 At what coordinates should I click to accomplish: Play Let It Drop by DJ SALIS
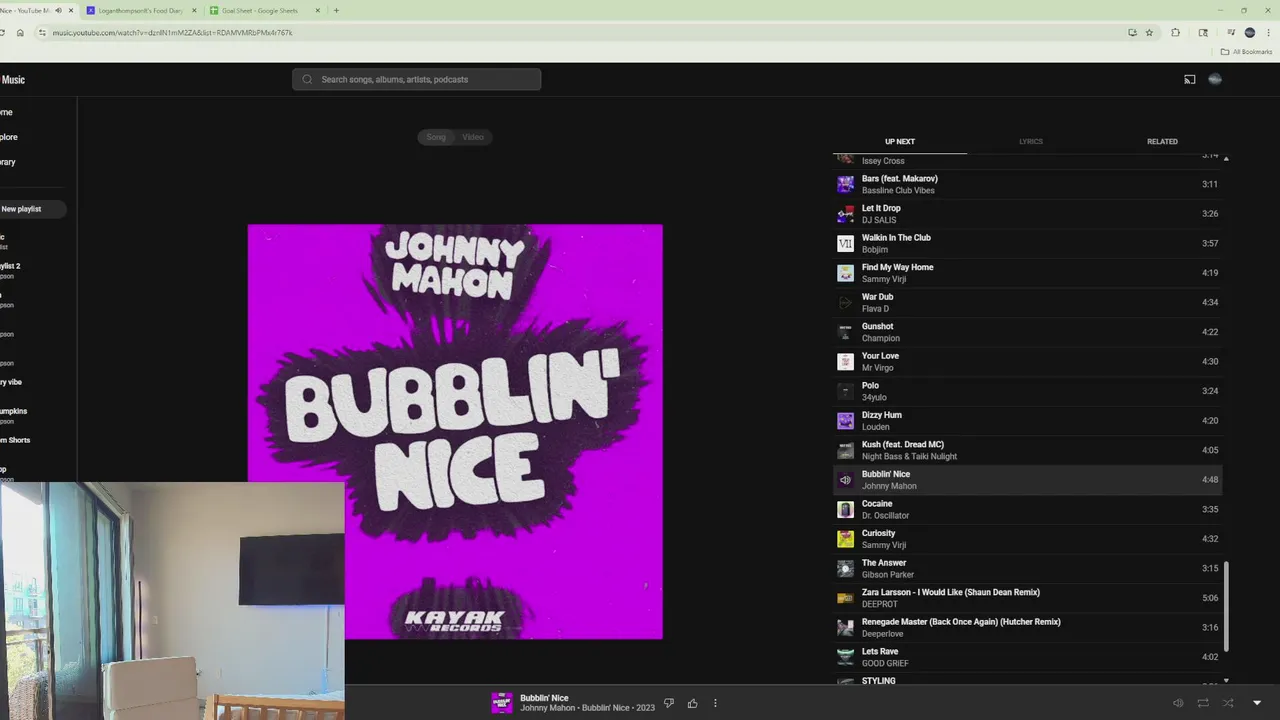[x=1027, y=214]
